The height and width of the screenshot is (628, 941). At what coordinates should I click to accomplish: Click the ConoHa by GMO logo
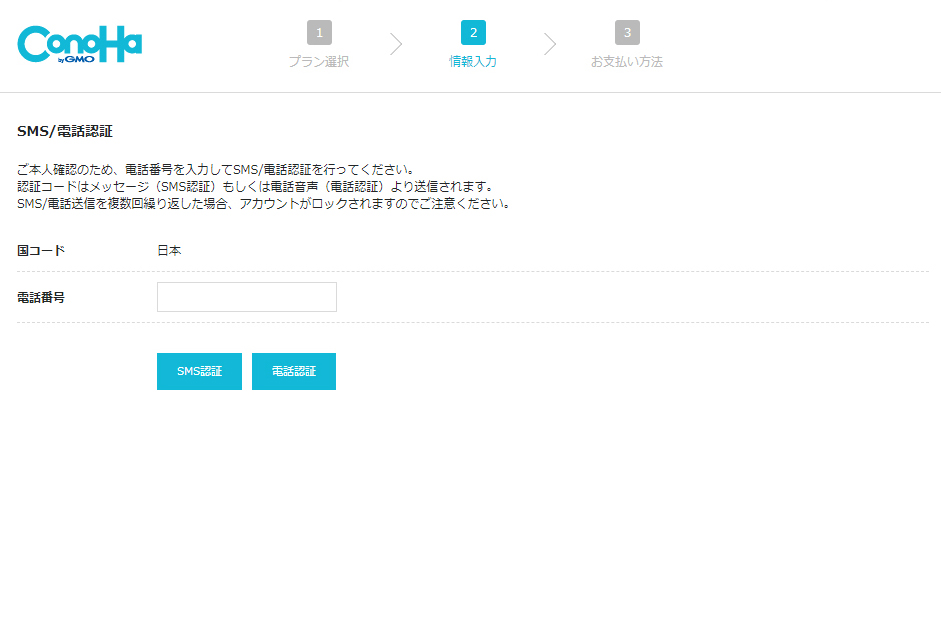[x=80, y=44]
